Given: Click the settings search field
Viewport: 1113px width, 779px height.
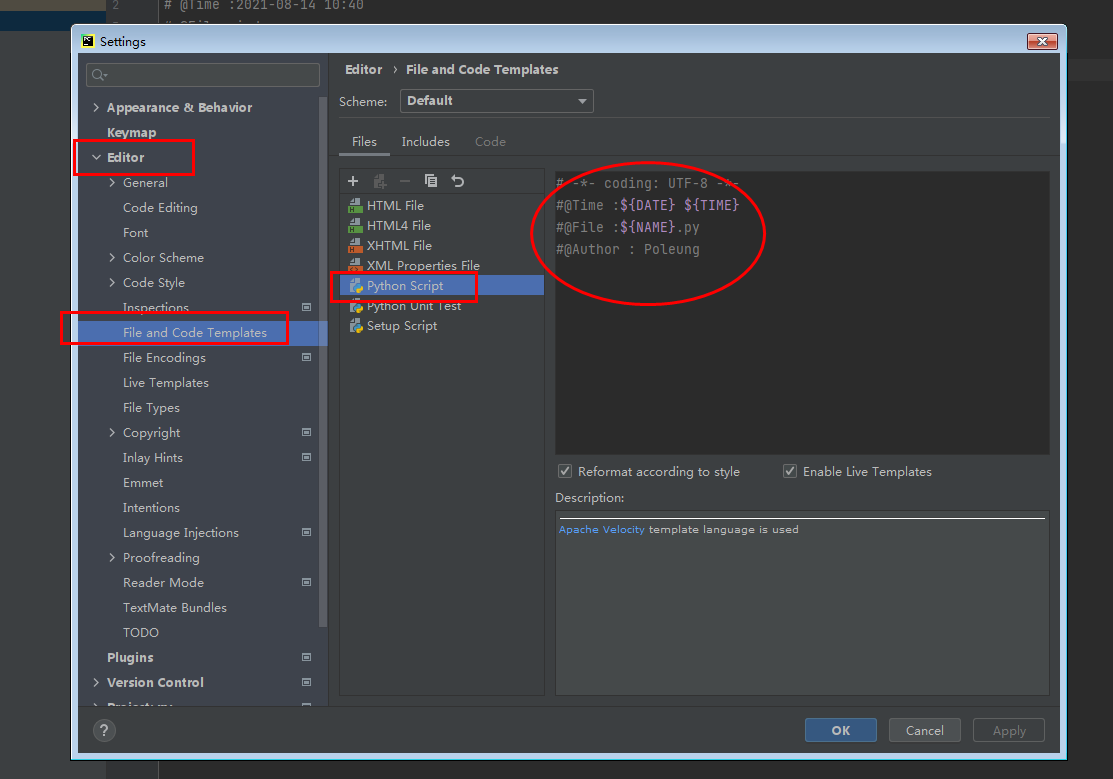Looking at the screenshot, I should pyautogui.click(x=203, y=75).
